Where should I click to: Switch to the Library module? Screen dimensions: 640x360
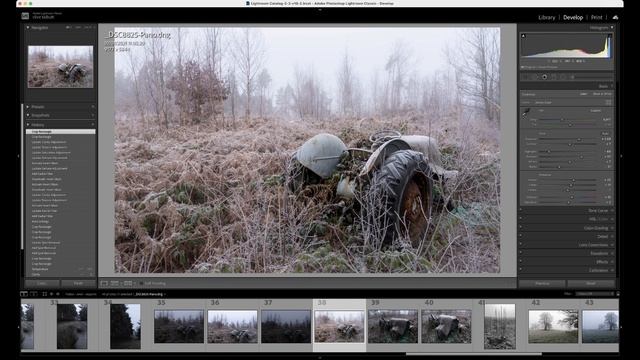547,18
